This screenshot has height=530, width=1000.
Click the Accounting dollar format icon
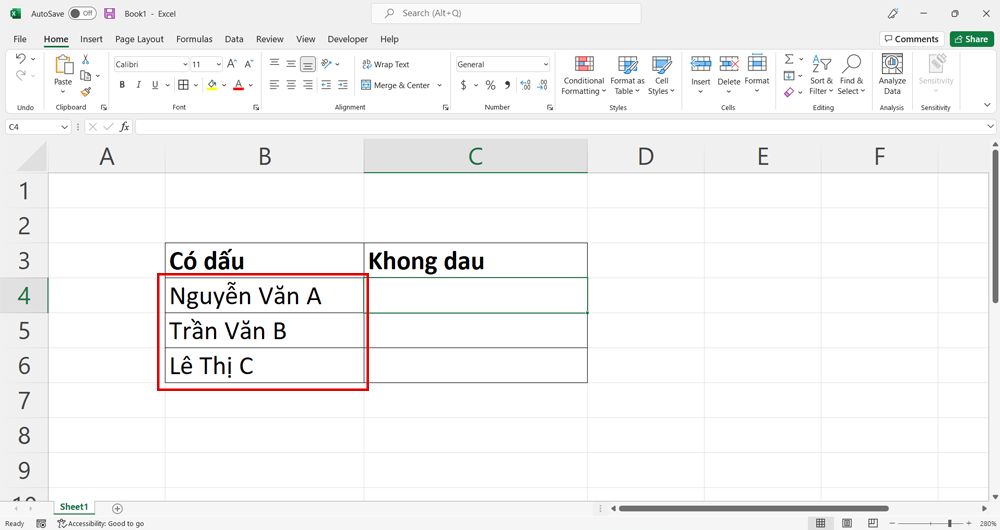tap(464, 85)
